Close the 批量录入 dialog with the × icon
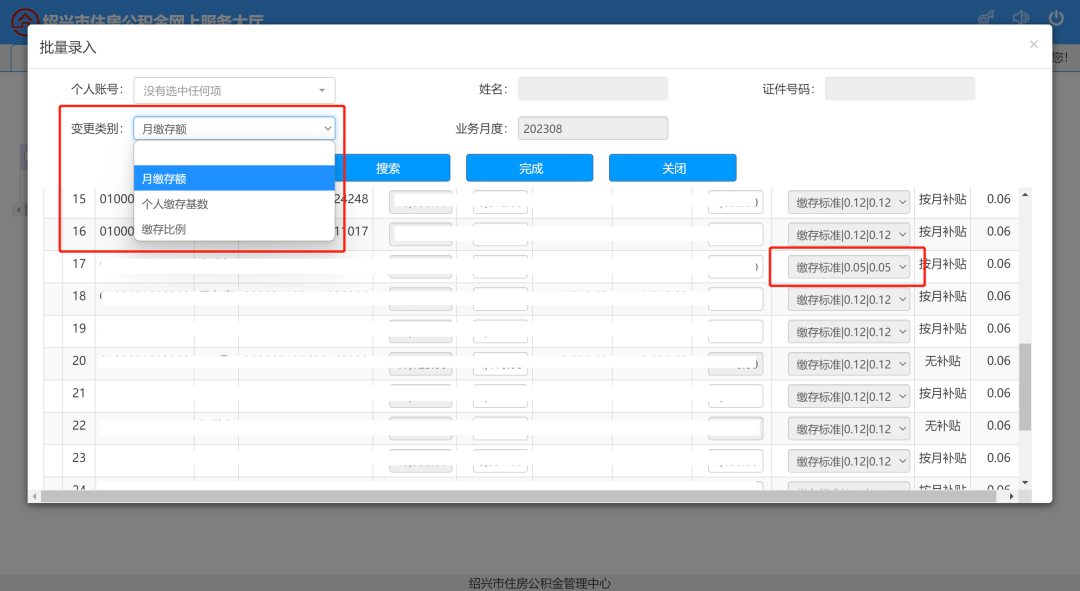 [1033, 44]
